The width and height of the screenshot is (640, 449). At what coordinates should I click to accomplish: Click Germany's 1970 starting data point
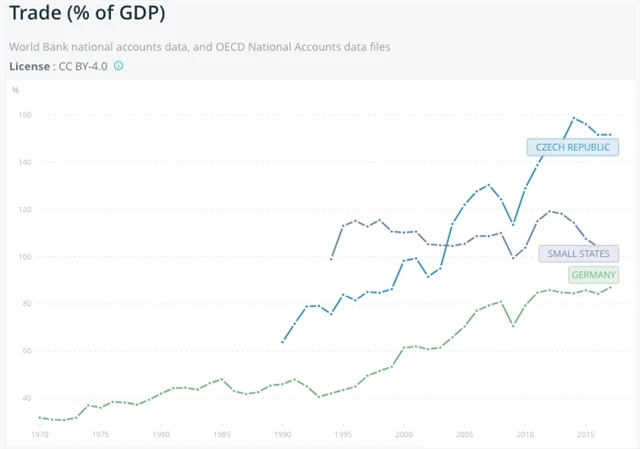40,417
